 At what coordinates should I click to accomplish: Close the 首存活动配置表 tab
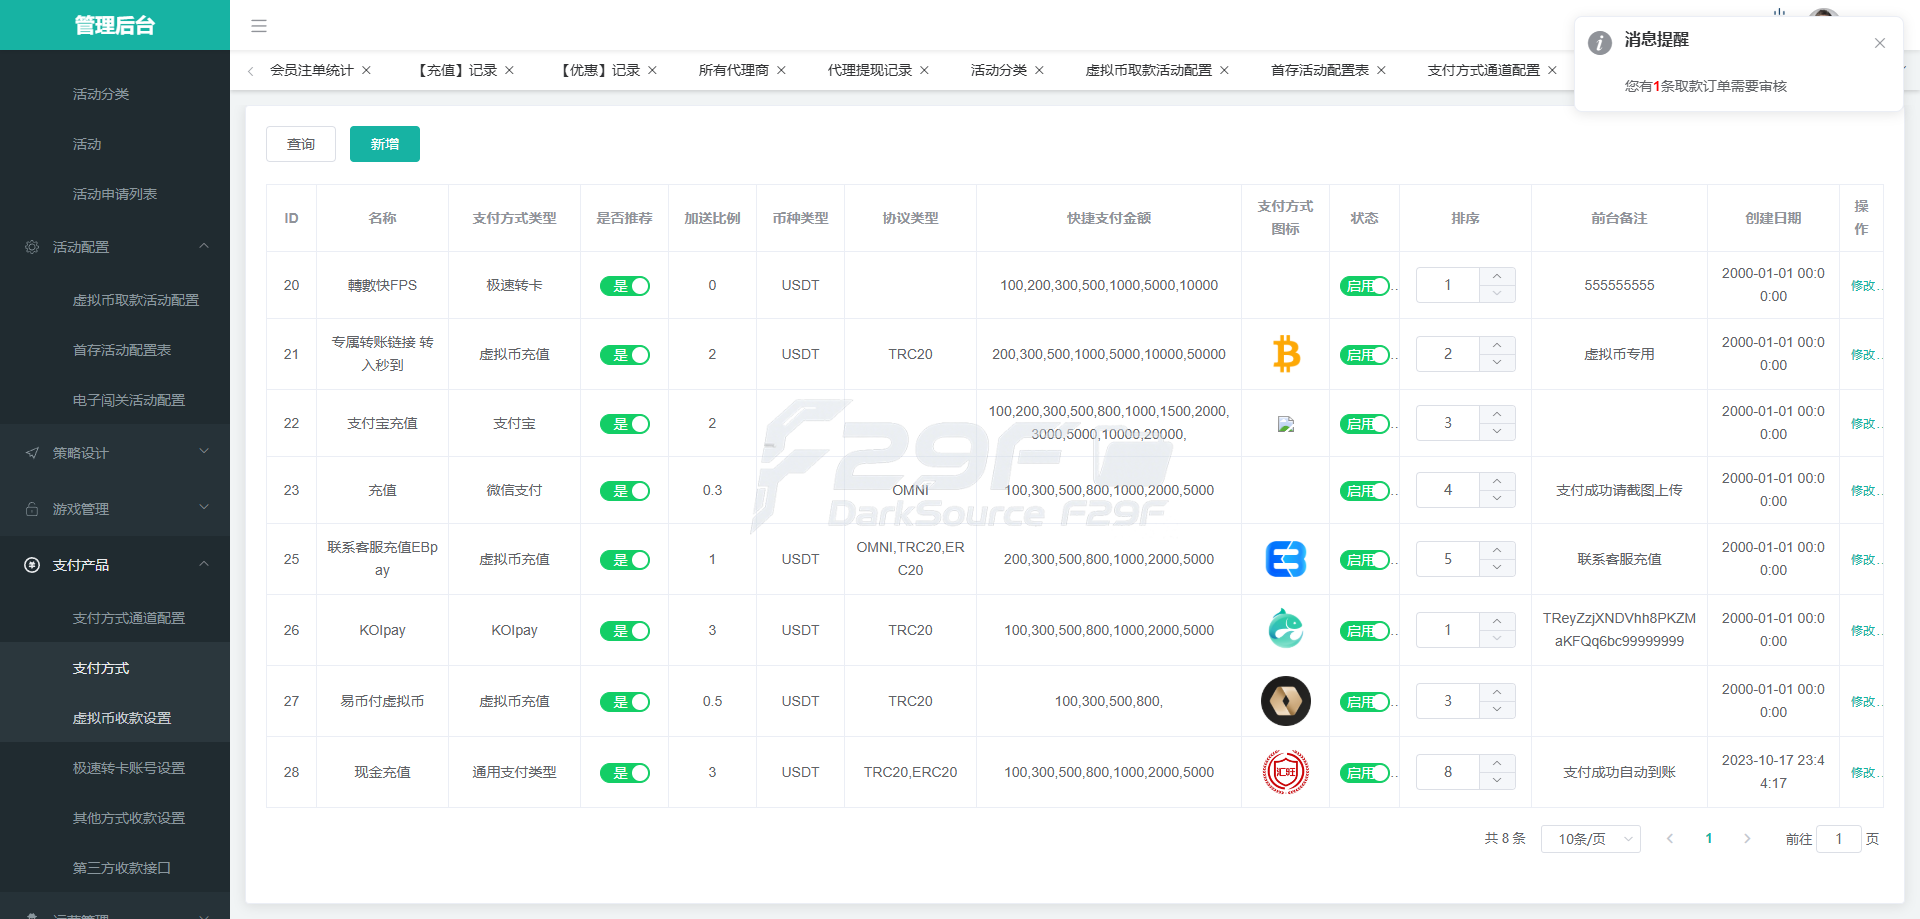click(1382, 70)
